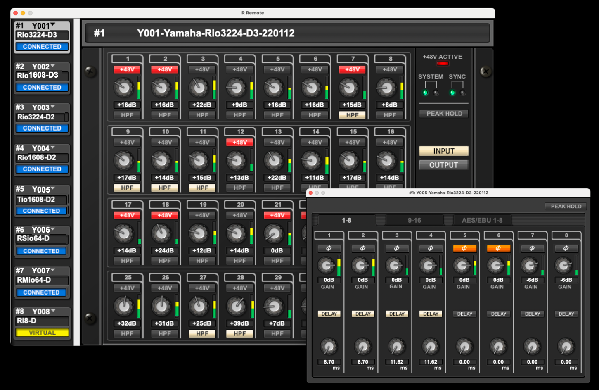Enable DELAY on output channel 5
Viewport: 600px width, 390px height.
464,314
